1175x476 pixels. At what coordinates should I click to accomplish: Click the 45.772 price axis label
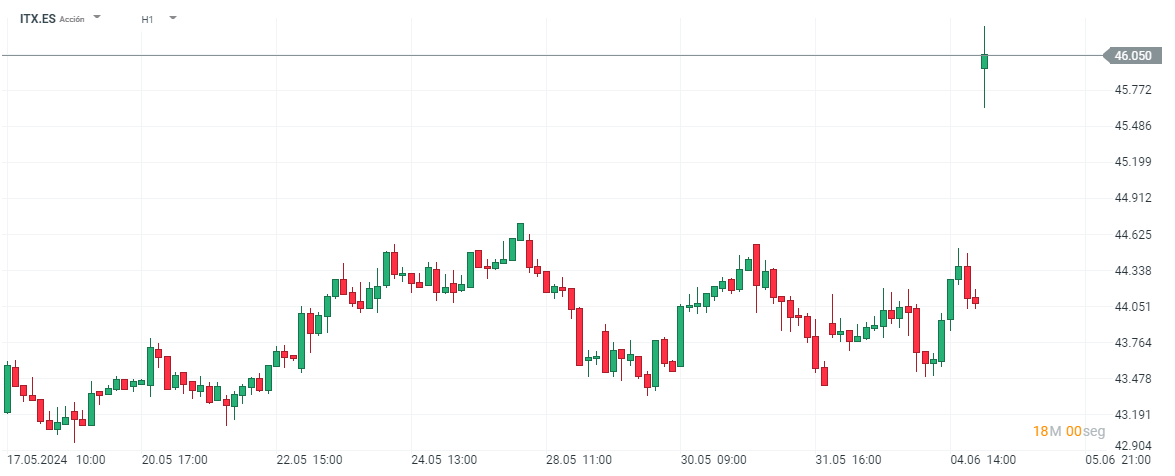pyautogui.click(x=1133, y=90)
